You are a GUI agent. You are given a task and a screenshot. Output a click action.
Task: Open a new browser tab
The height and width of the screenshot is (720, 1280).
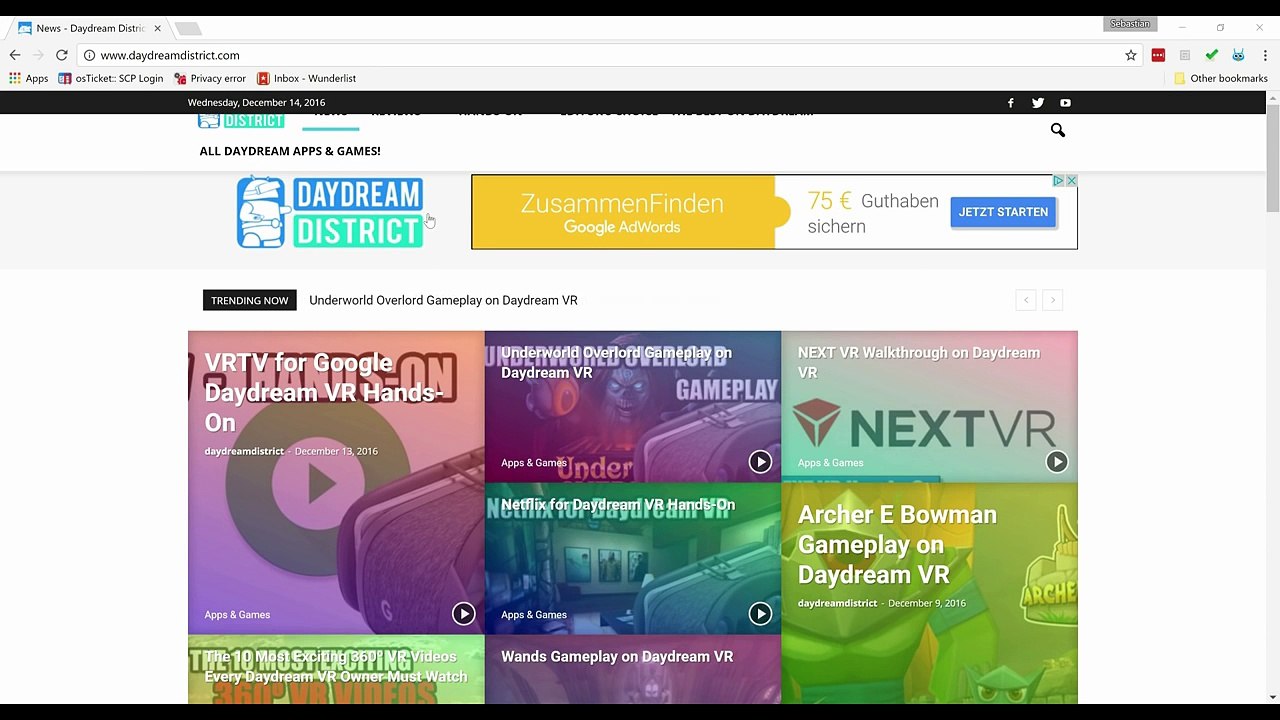coord(188,28)
